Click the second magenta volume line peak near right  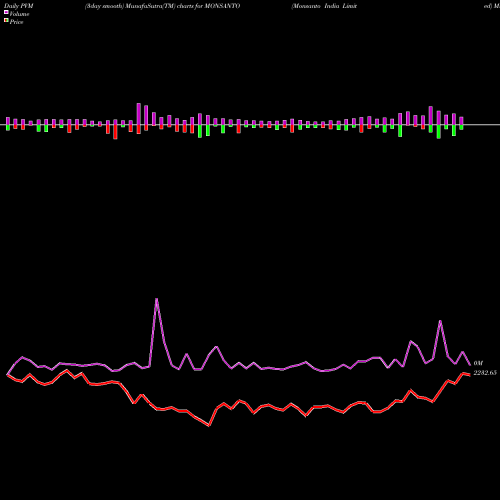coord(440,321)
